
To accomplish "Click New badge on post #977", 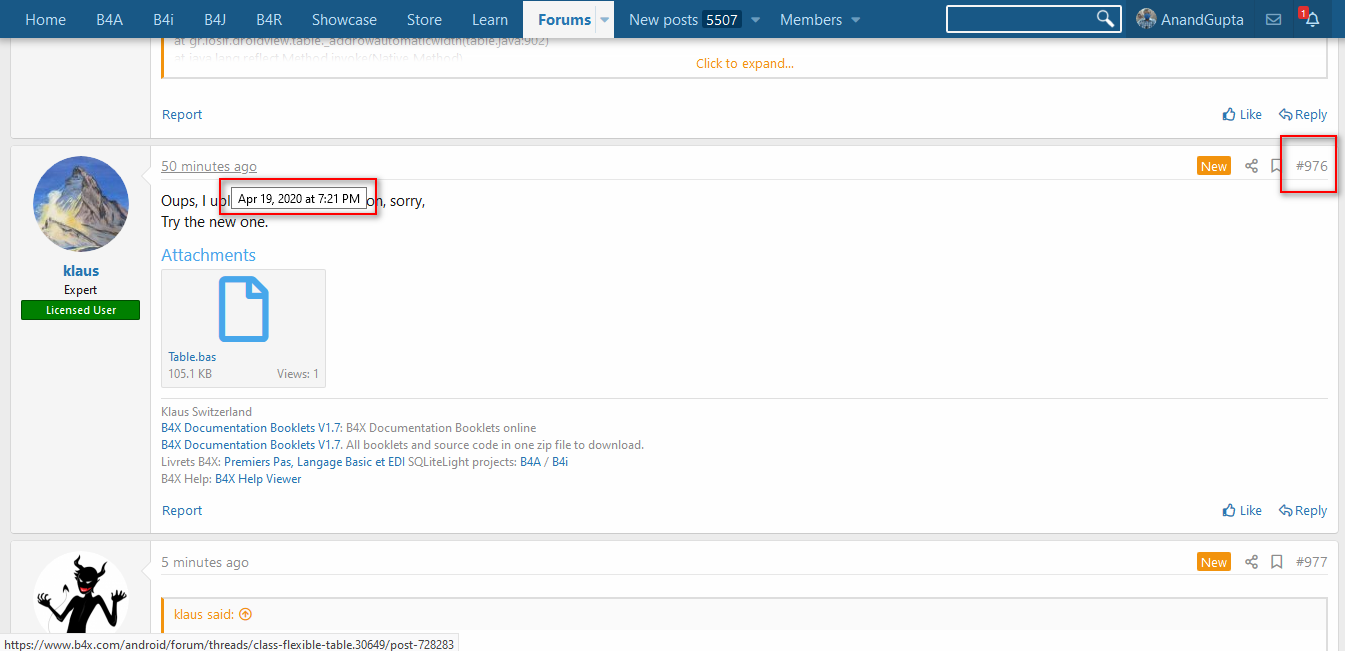I will pos(1214,562).
